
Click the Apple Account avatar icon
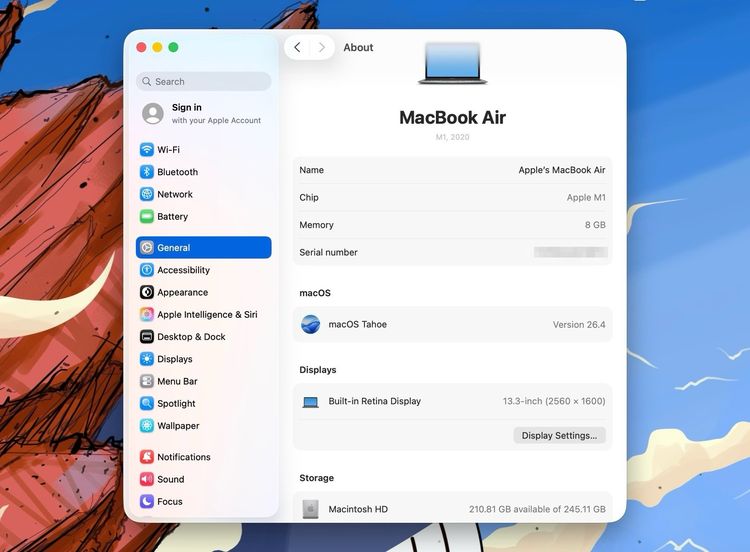pos(153,113)
